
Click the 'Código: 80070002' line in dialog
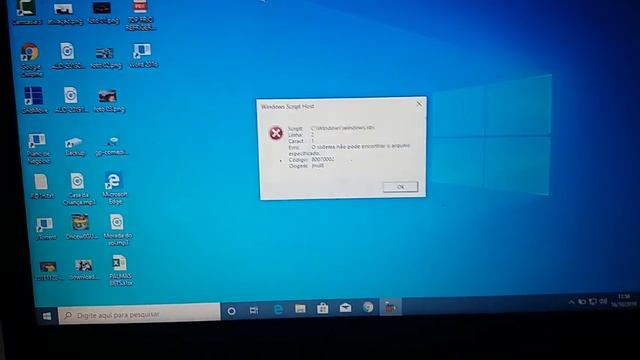click(x=311, y=160)
